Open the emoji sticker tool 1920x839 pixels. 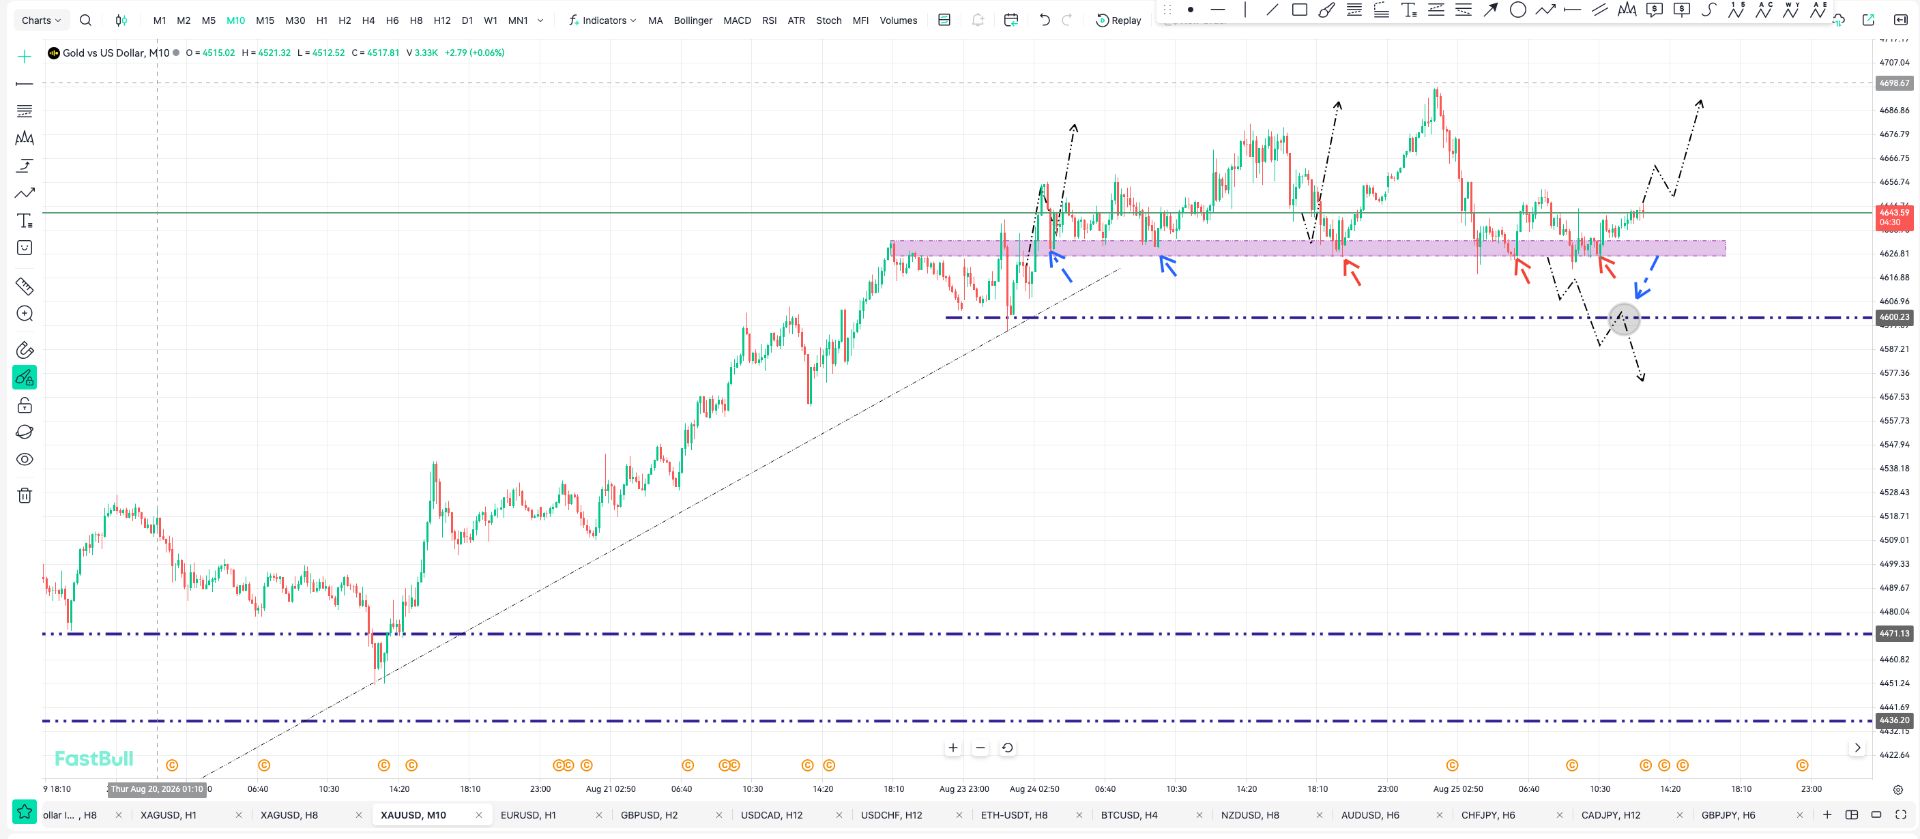pos(25,248)
